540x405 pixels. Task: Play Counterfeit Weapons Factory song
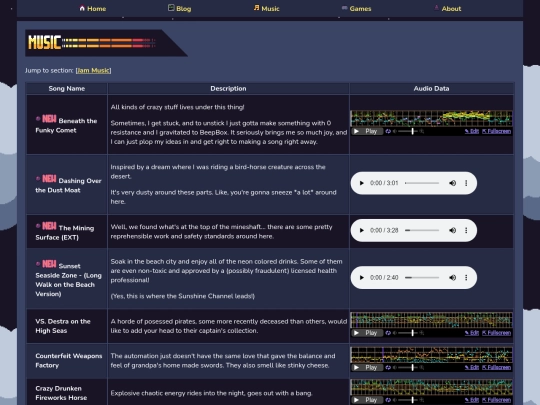[366, 367]
